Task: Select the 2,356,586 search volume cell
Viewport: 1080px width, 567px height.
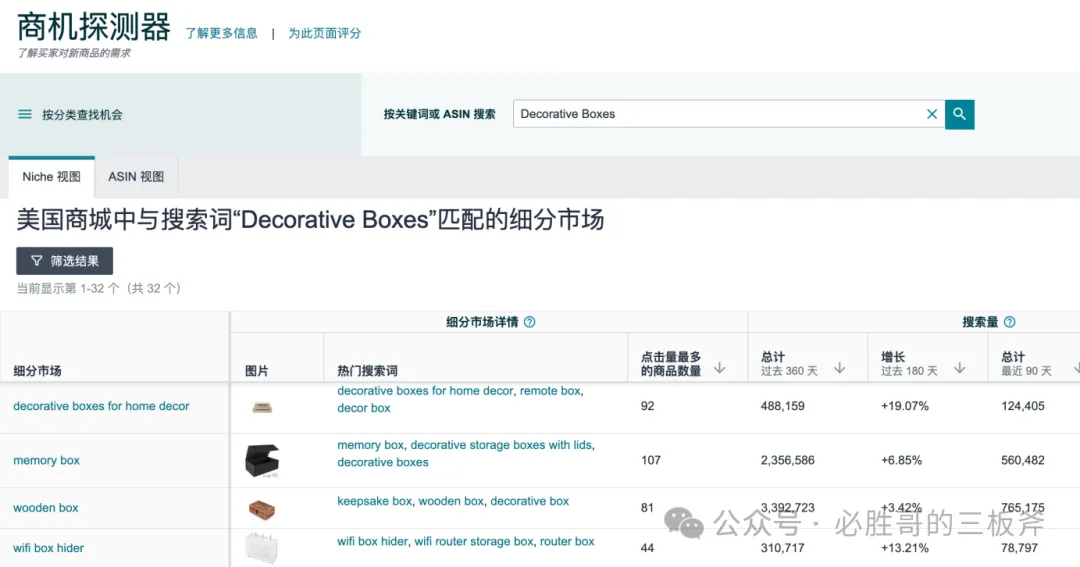Action: click(787, 460)
